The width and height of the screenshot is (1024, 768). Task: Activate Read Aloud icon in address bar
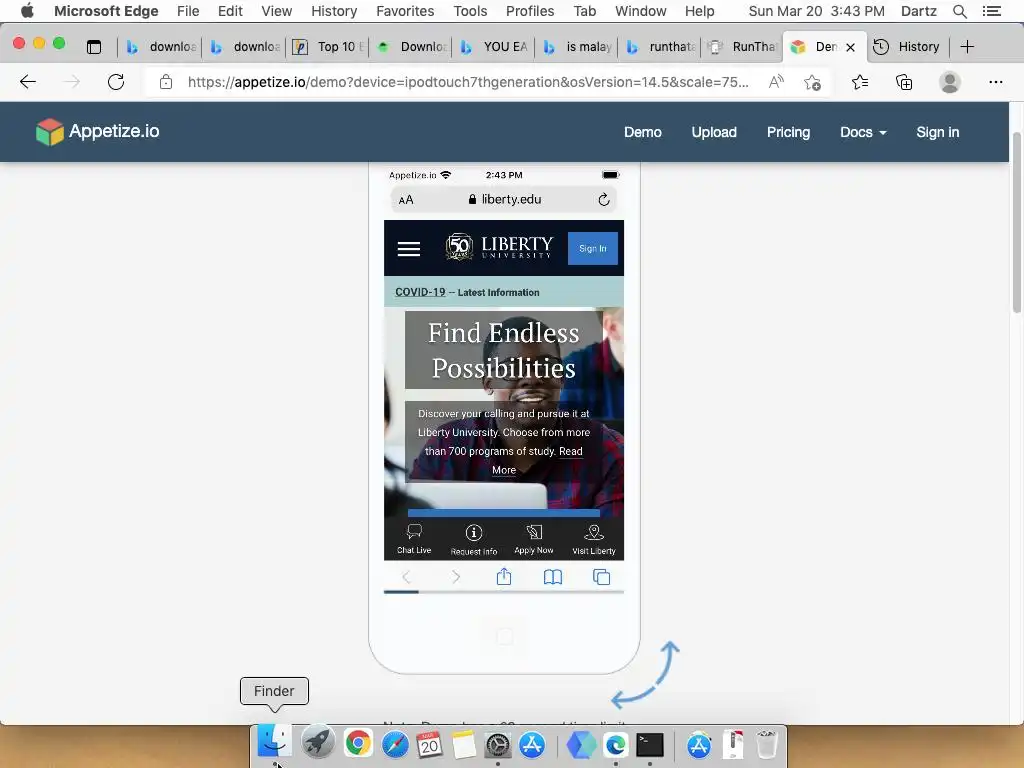click(x=776, y=82)
